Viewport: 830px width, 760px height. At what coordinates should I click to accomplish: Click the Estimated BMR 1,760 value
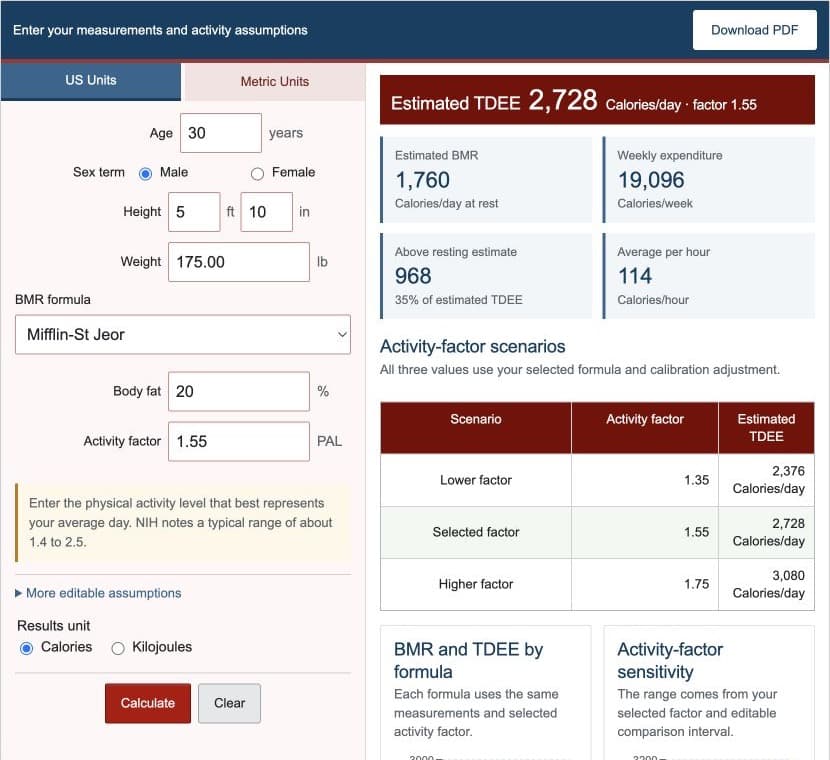pos(422,180)
